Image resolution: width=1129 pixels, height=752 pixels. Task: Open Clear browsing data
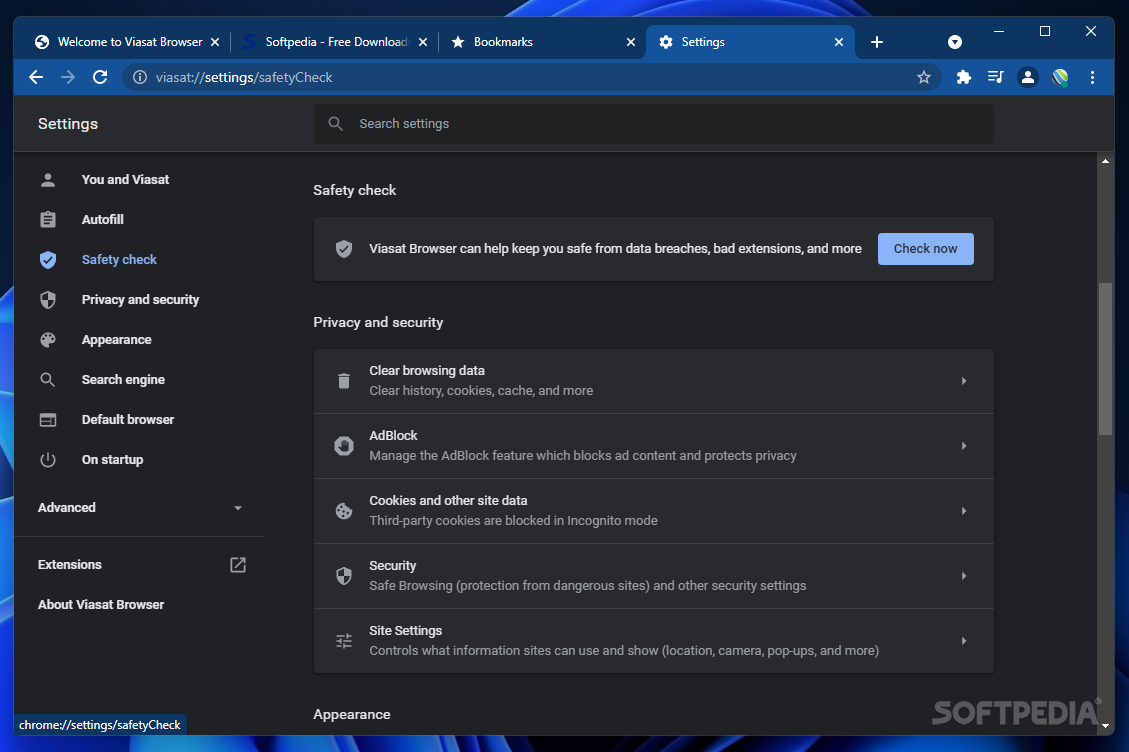[x=653, y=381]
